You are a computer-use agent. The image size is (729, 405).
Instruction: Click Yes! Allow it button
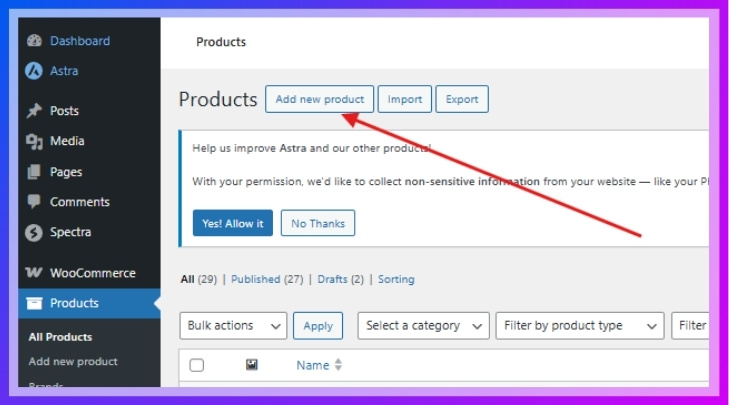point(232,223)
